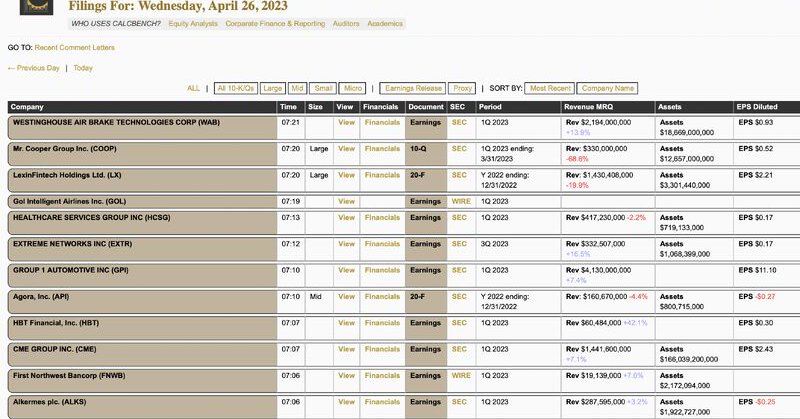Image resolution: width=800 pixels, height=419 pixels.
Task: View the Mr. Cooper Group 10-Q
Action: pyautogui.click(x=346, y=149)
